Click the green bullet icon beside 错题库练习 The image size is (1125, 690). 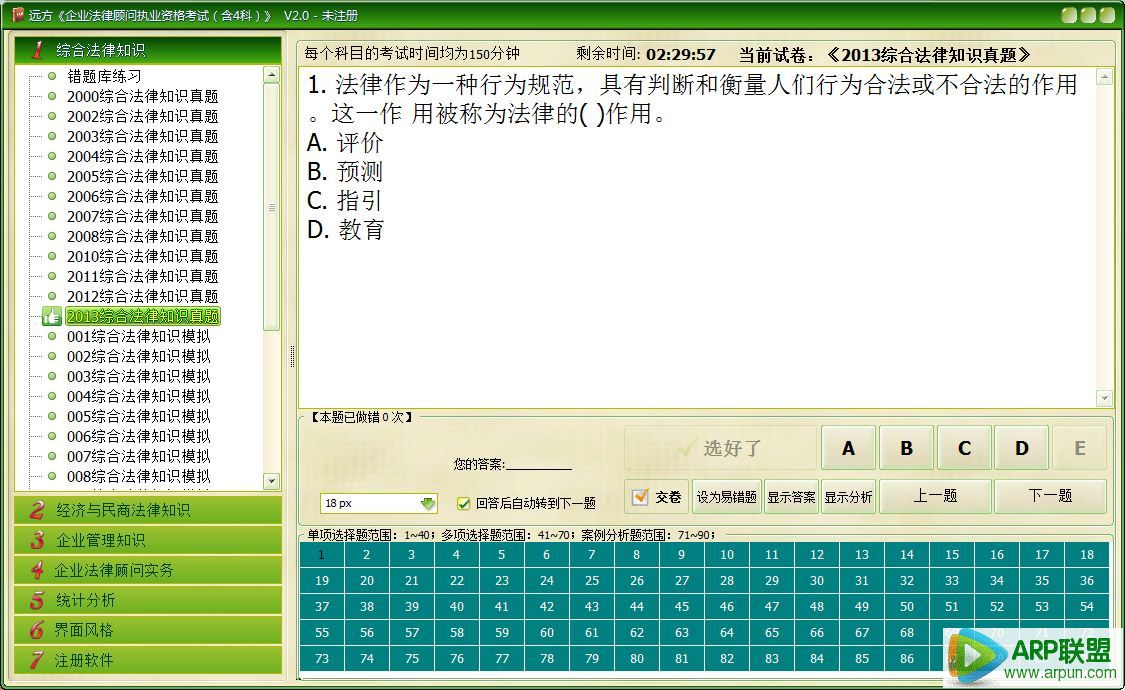tap(52, 76)
